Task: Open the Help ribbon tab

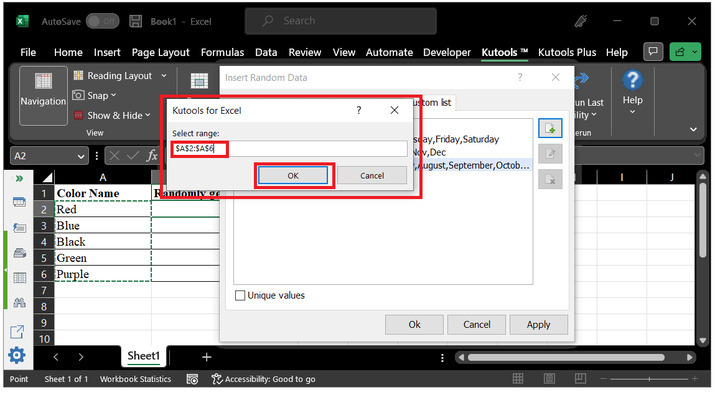Action: tap(617, 52)
